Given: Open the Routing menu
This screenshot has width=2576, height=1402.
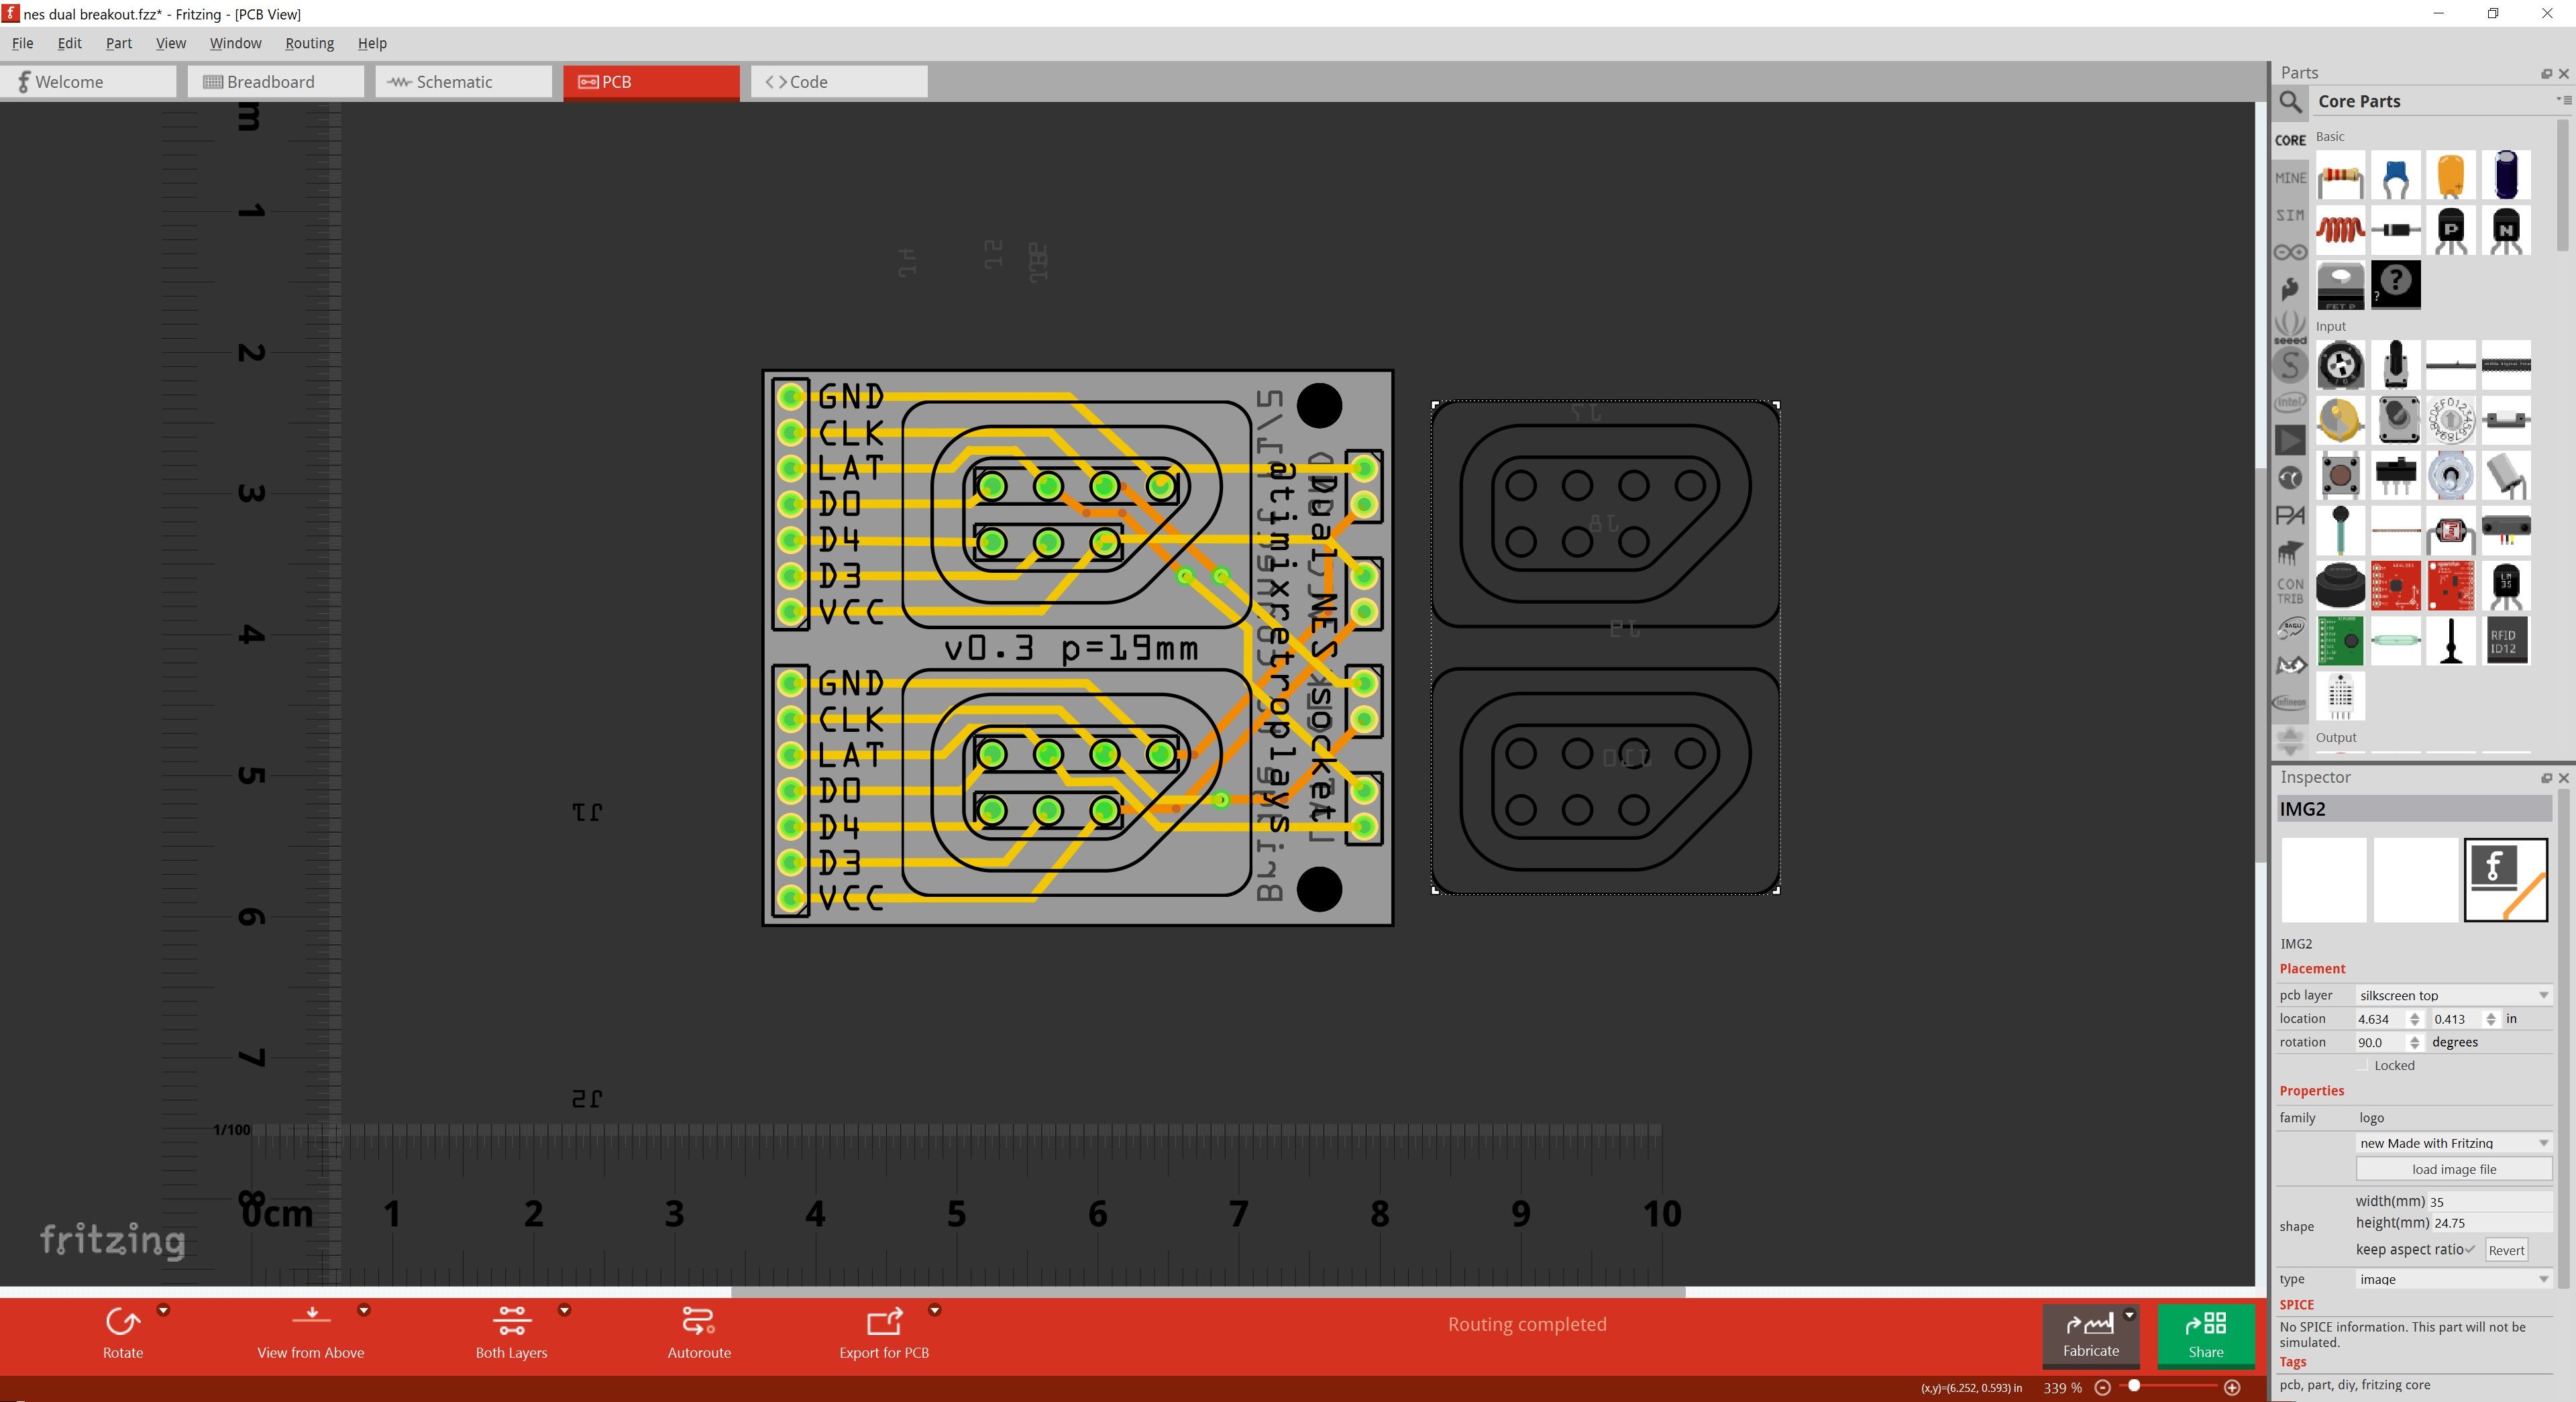Looking at the screenshot, I should tap(309, 43).
